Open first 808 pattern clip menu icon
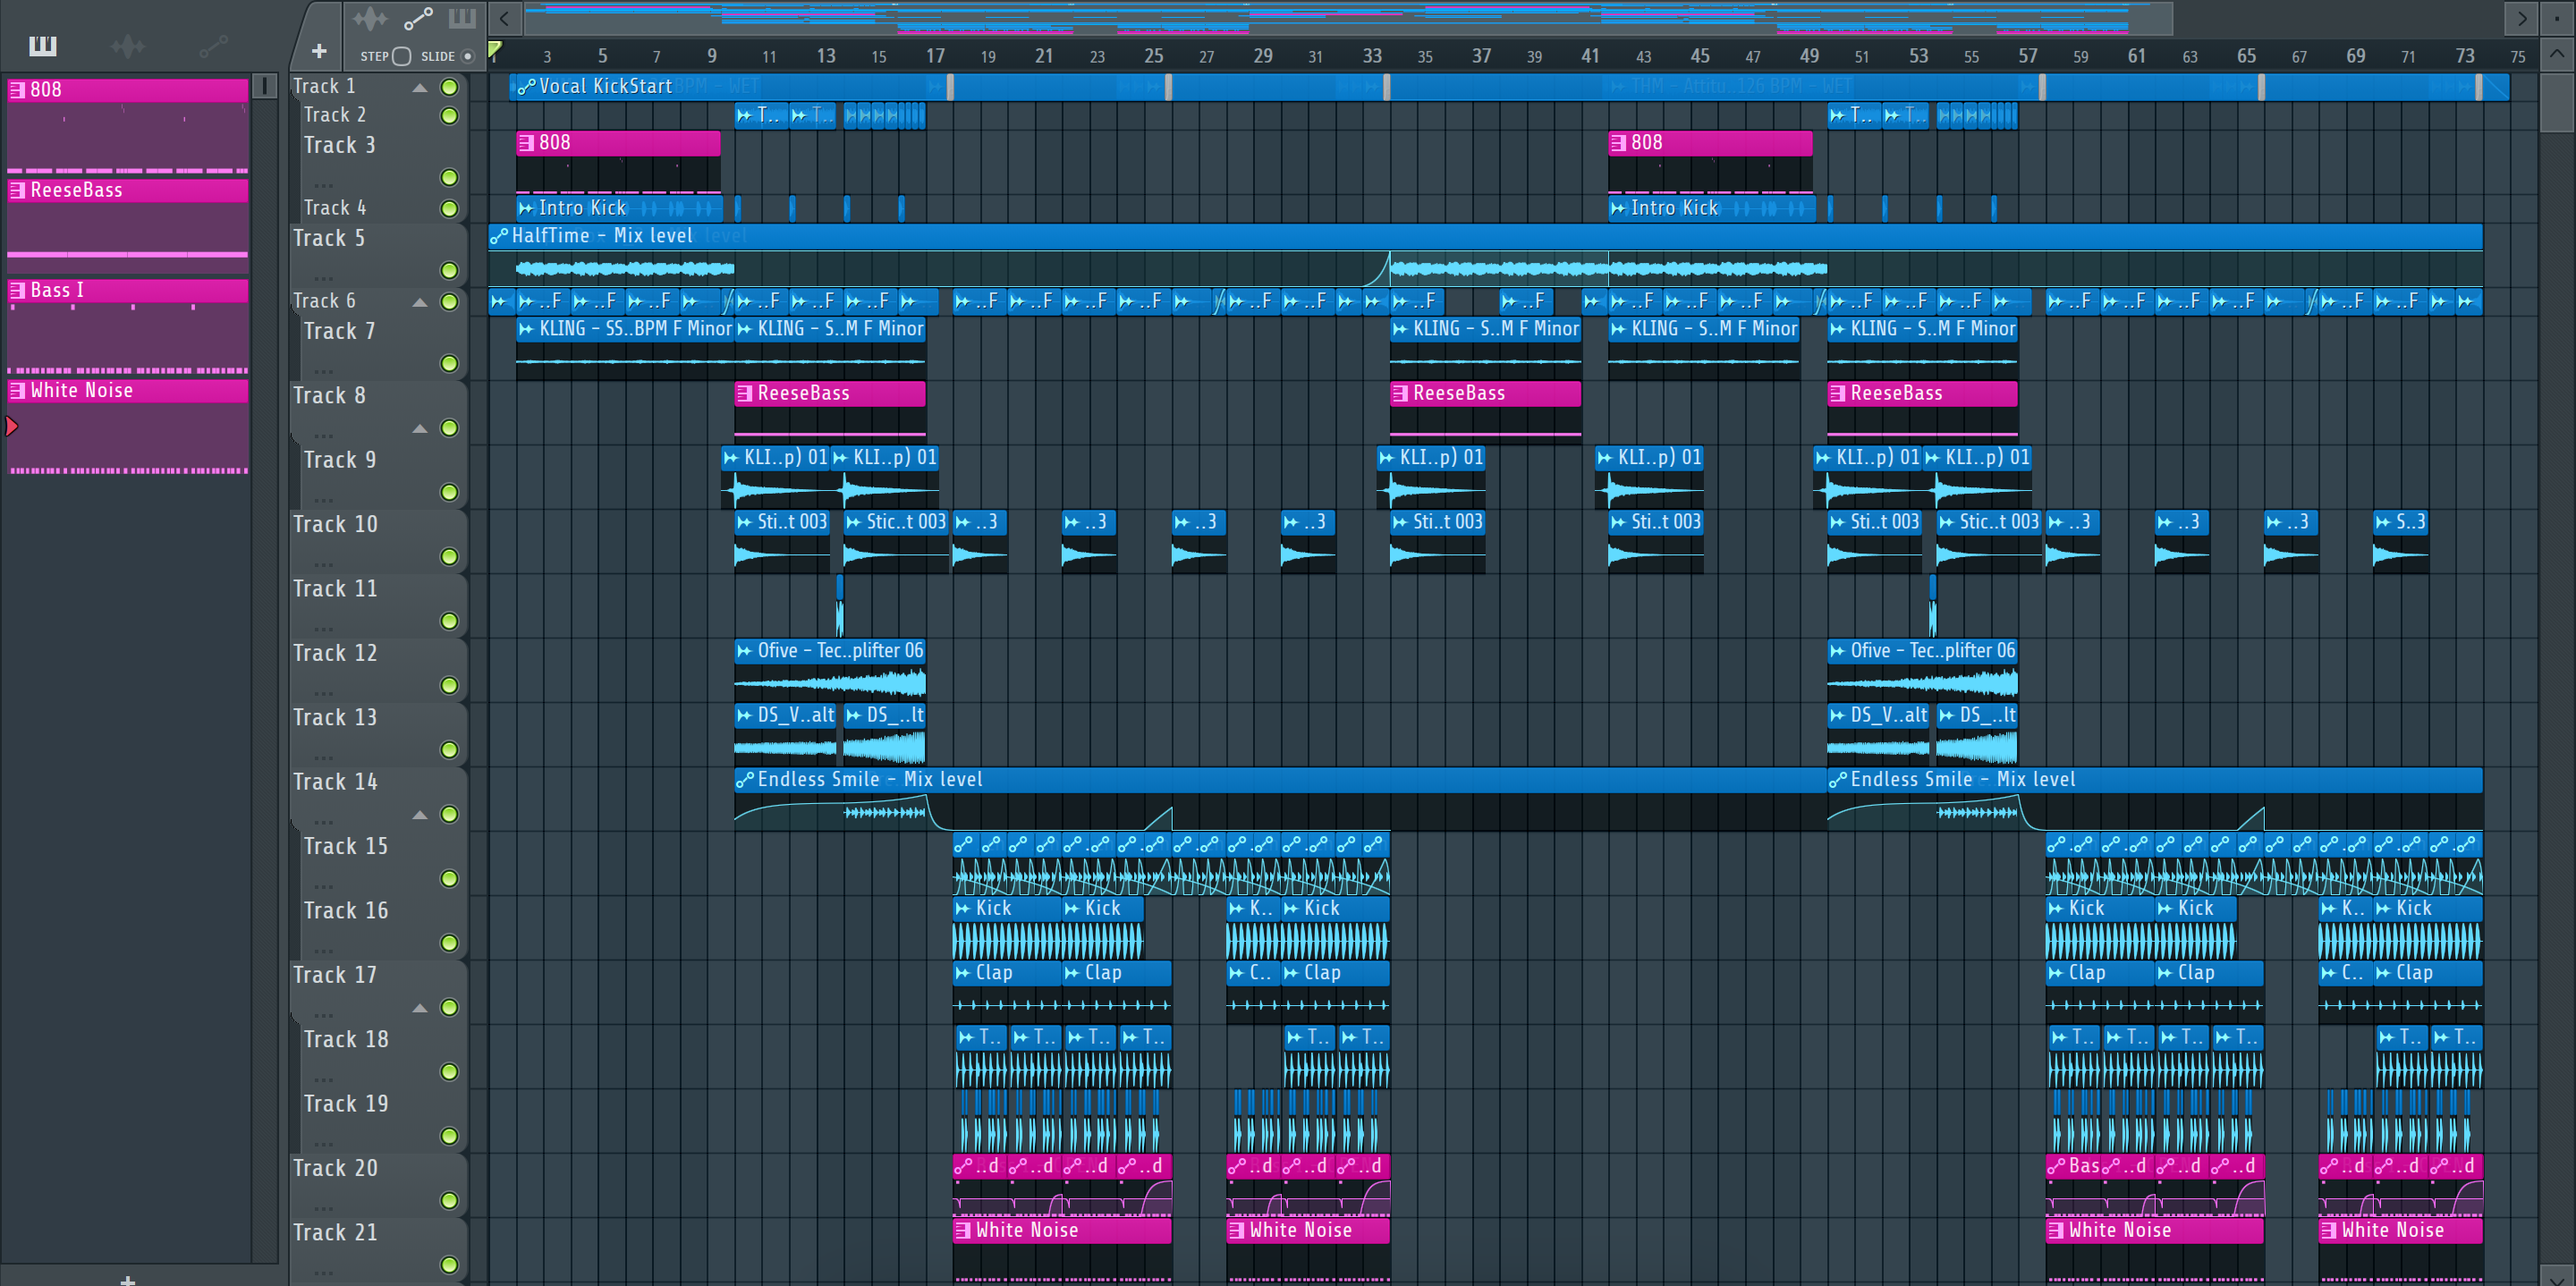The width and height of the screenshot is (2576, 1286). tap(526, 143)
